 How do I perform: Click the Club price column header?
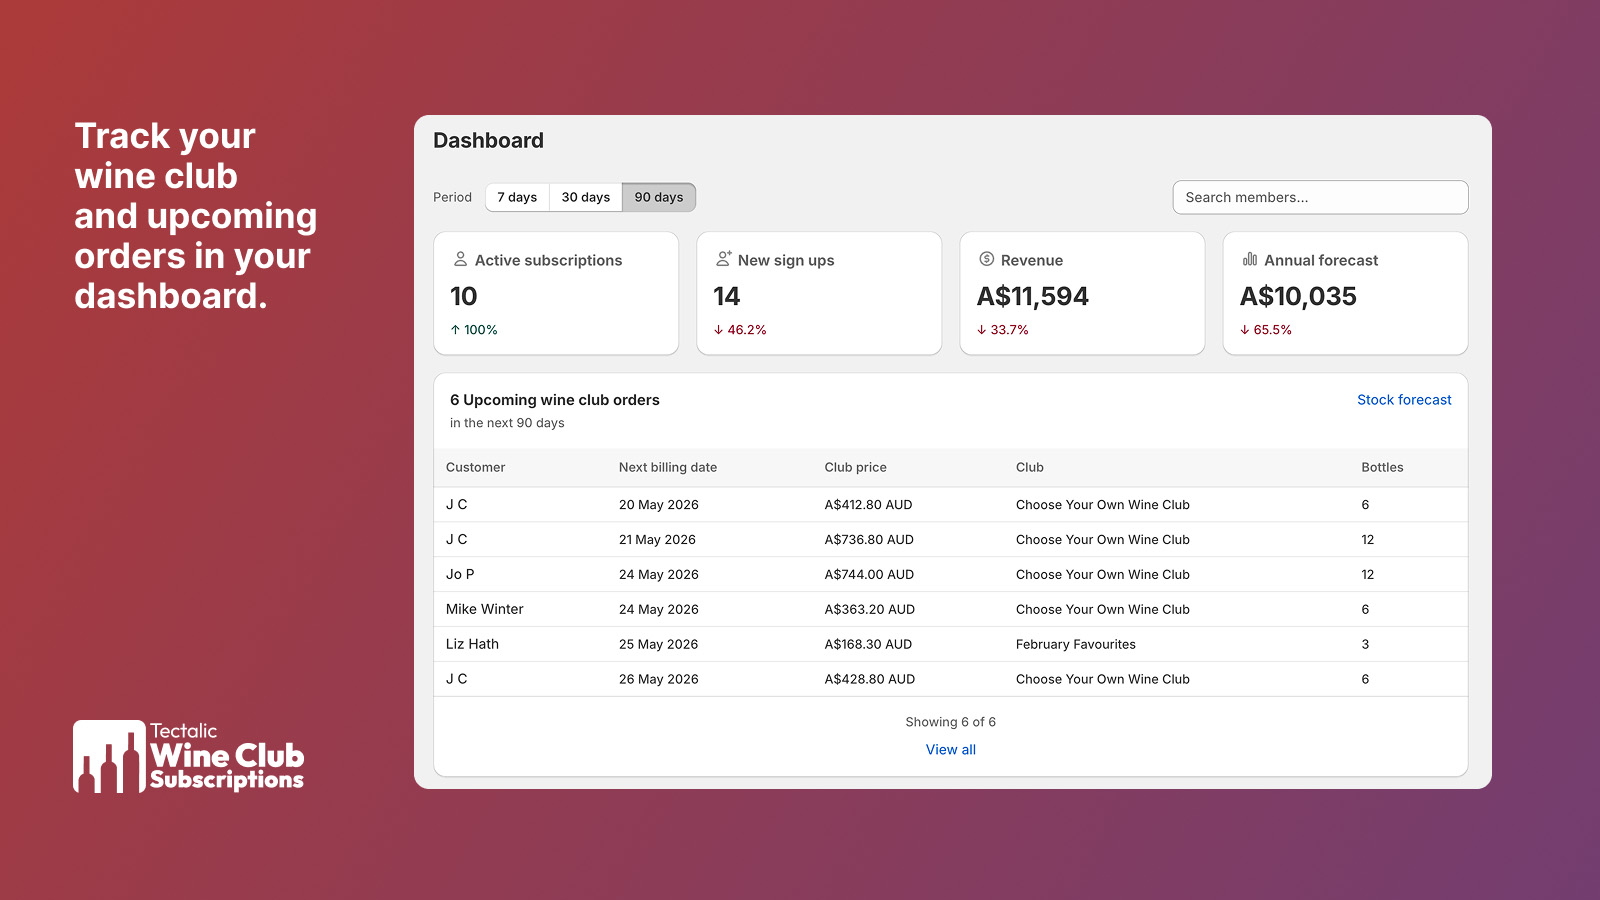click(x=855, y=467)
